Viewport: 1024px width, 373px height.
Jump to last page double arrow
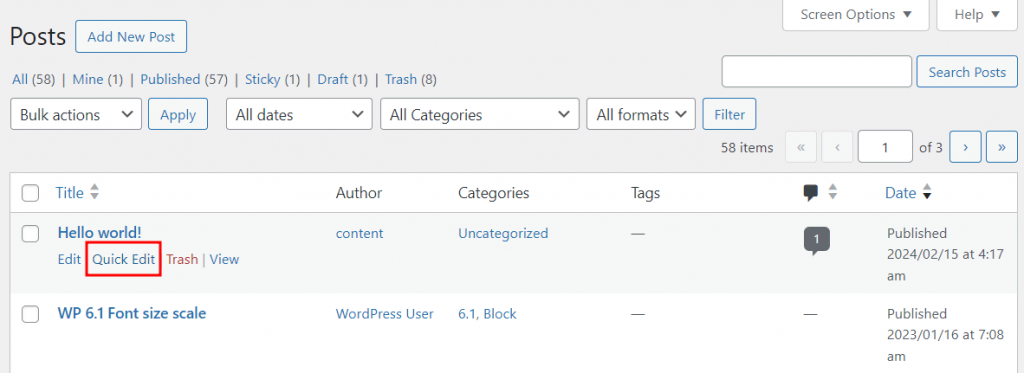point(1002,147)
